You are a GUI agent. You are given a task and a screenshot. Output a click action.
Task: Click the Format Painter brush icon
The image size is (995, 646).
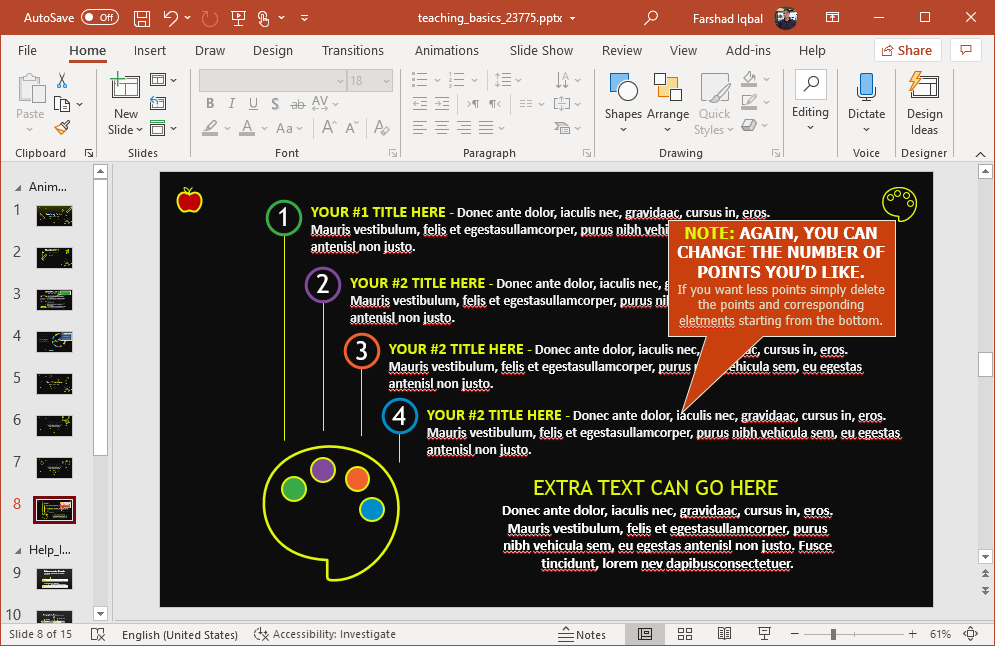click(x=62, y=128)
